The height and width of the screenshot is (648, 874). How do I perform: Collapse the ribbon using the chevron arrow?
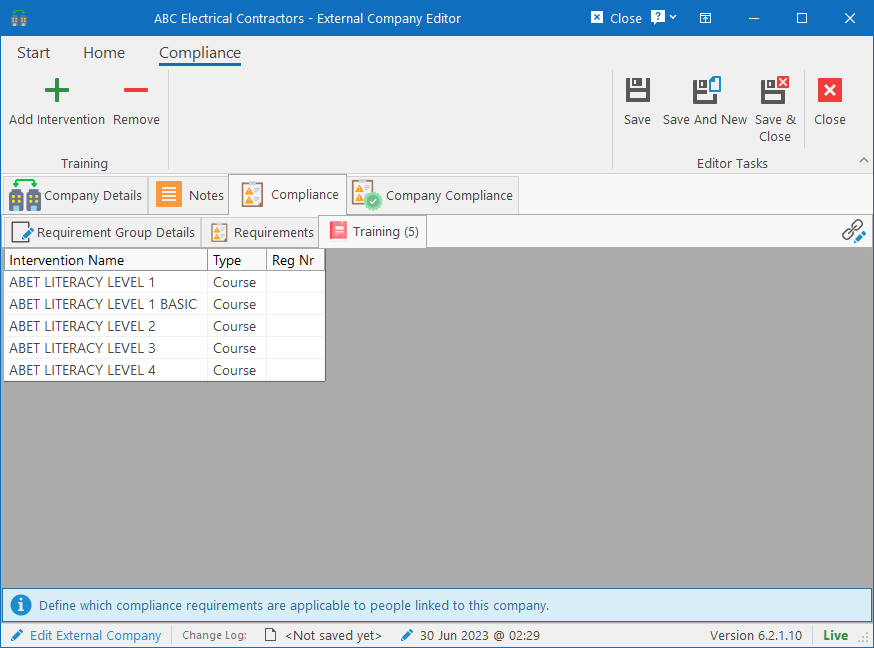coord(863,160)
